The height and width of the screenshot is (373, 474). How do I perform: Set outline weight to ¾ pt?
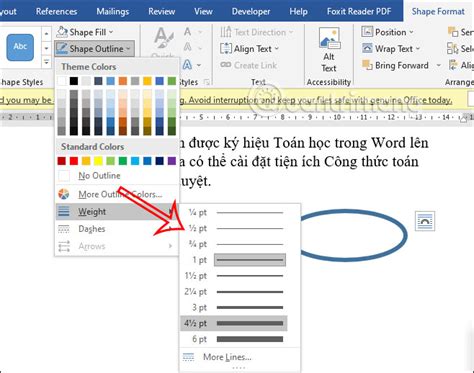coord(234,244)
